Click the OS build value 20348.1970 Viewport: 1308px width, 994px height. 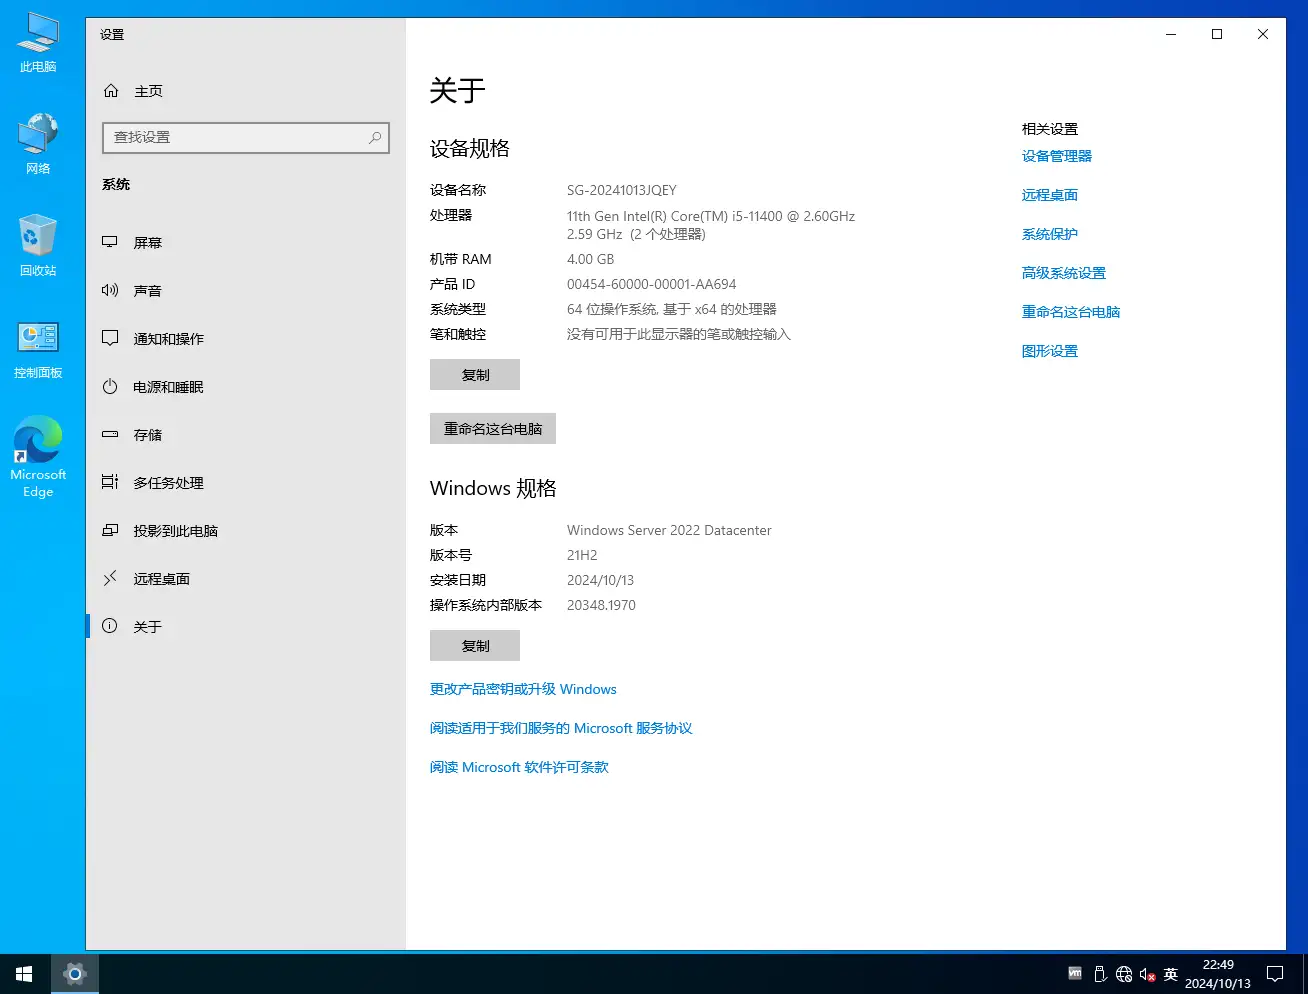pos(601,605)
